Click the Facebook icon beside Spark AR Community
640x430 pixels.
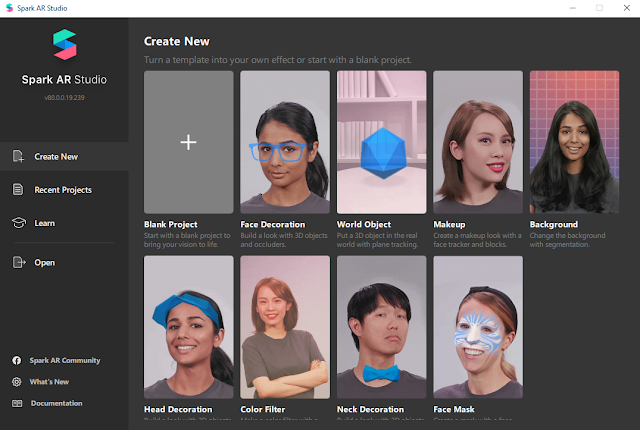point(17,360)
